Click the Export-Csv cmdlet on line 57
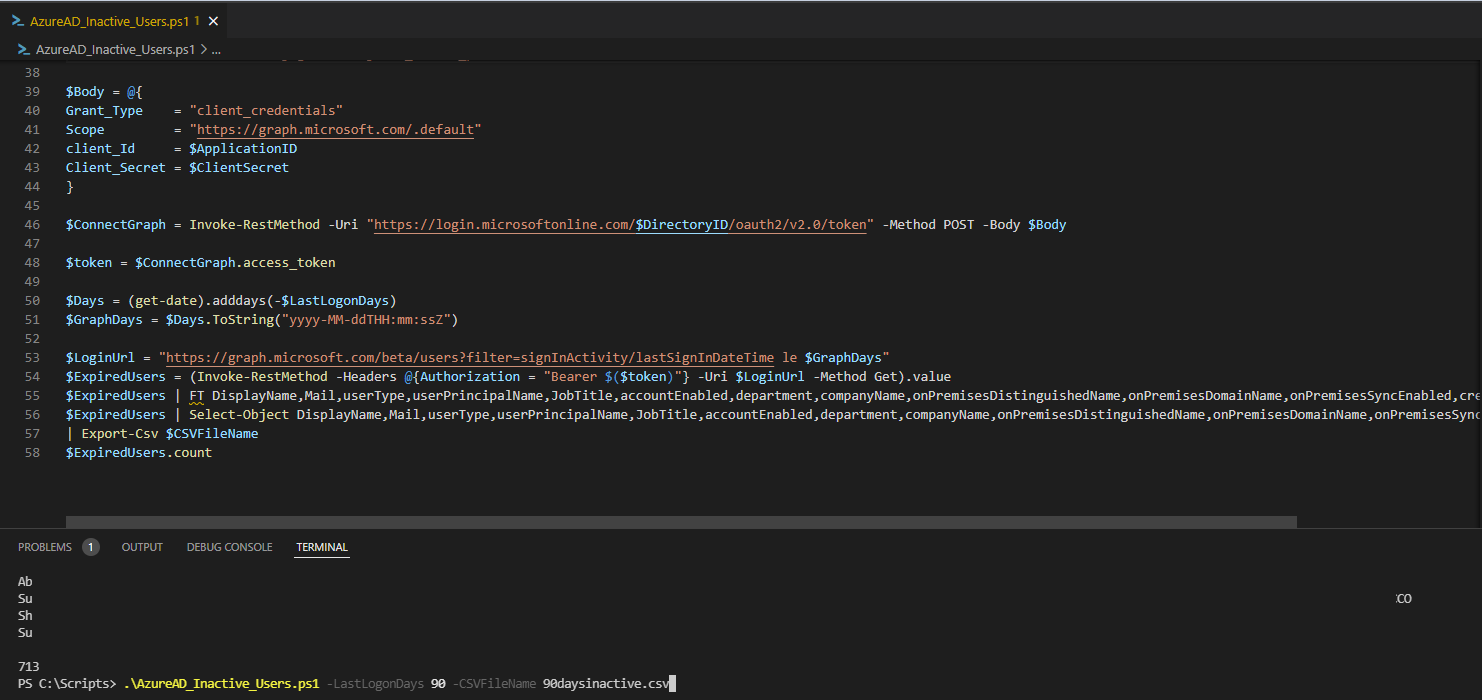 point(120,434)
